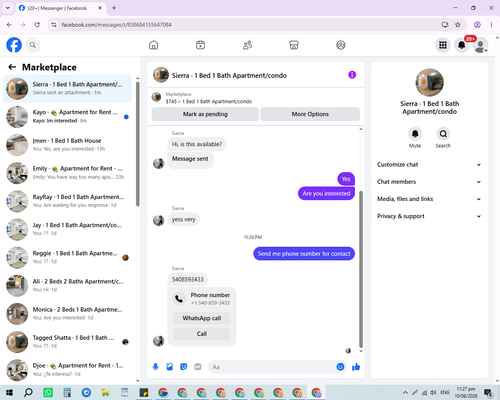The width and height of the screenshot is (500, 400).
Task: Go to the Home feed icon
Action: click(153, 45)
